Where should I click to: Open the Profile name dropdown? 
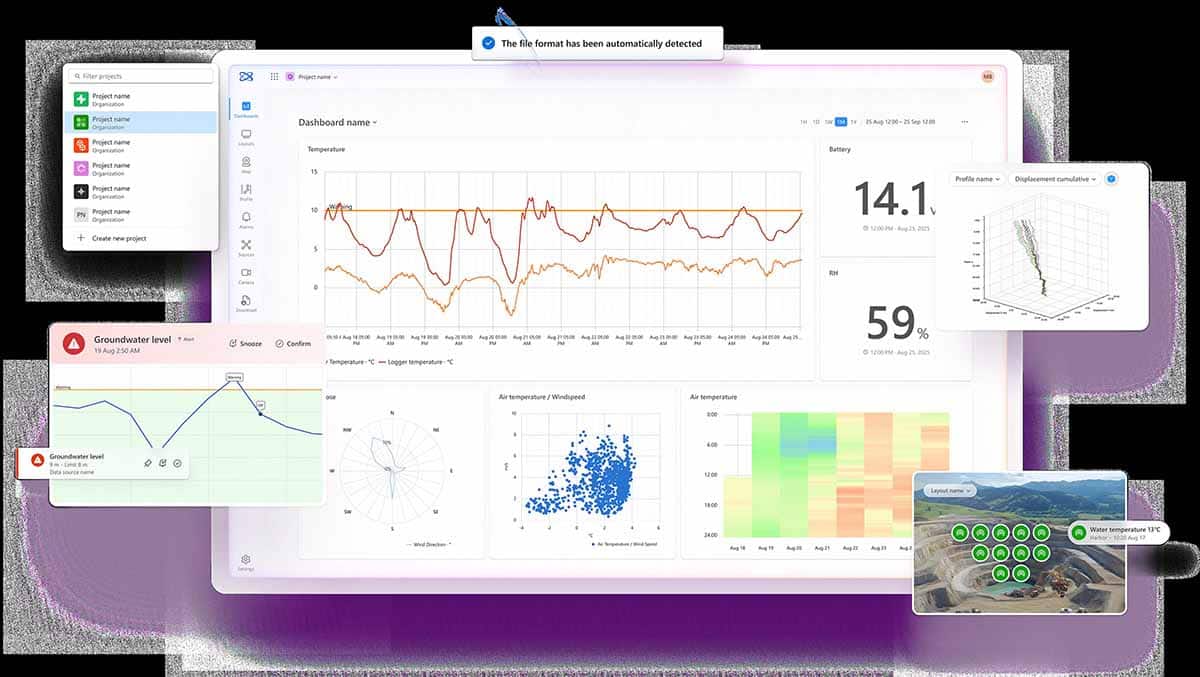[976, 179]
